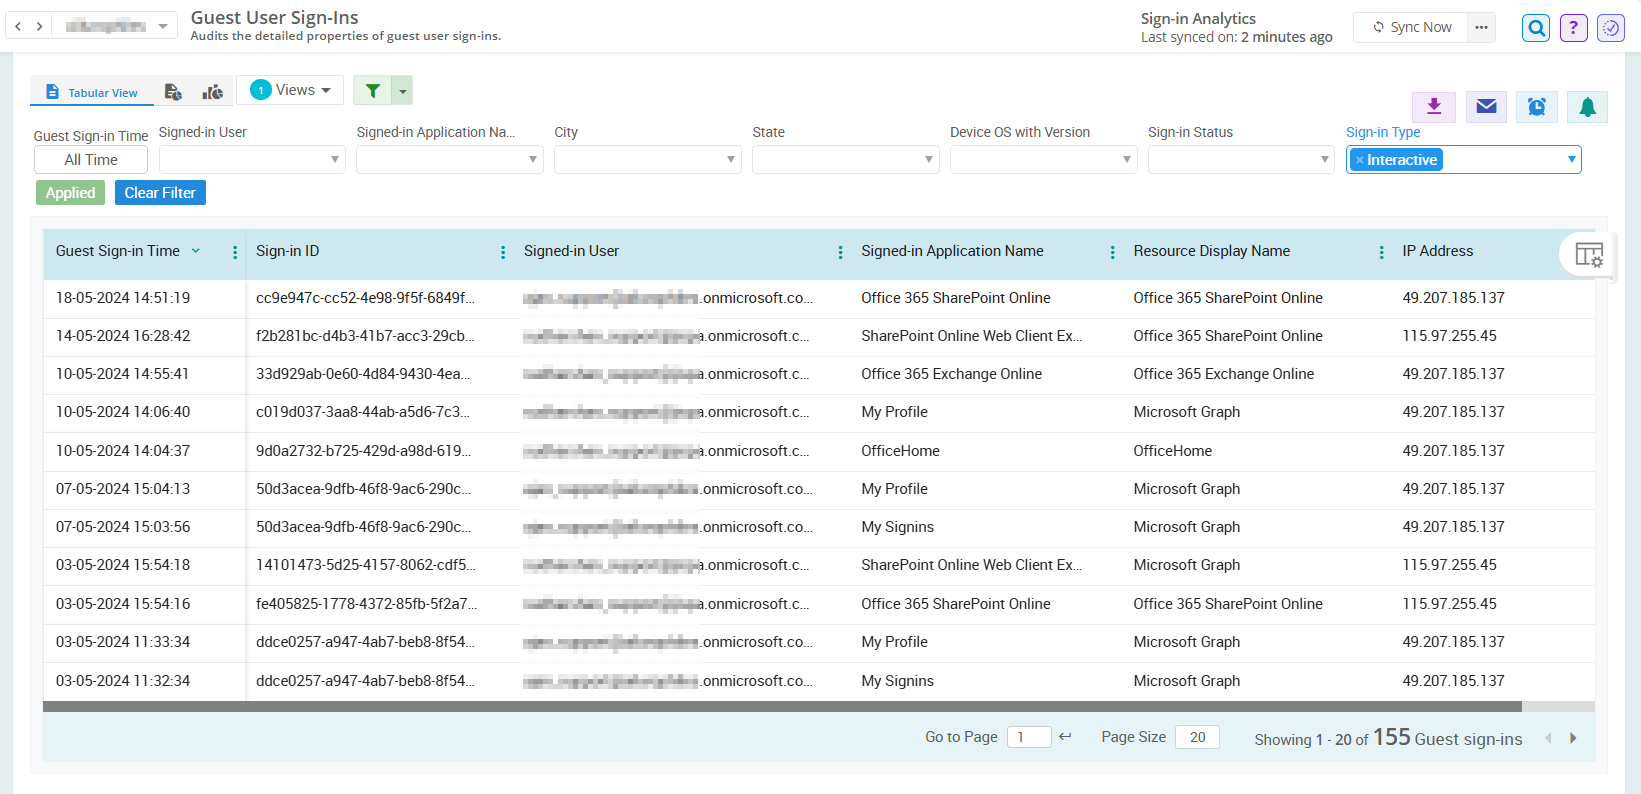Click the purple help question mark icon
1641x794 pixels.
click(1573, 28)
